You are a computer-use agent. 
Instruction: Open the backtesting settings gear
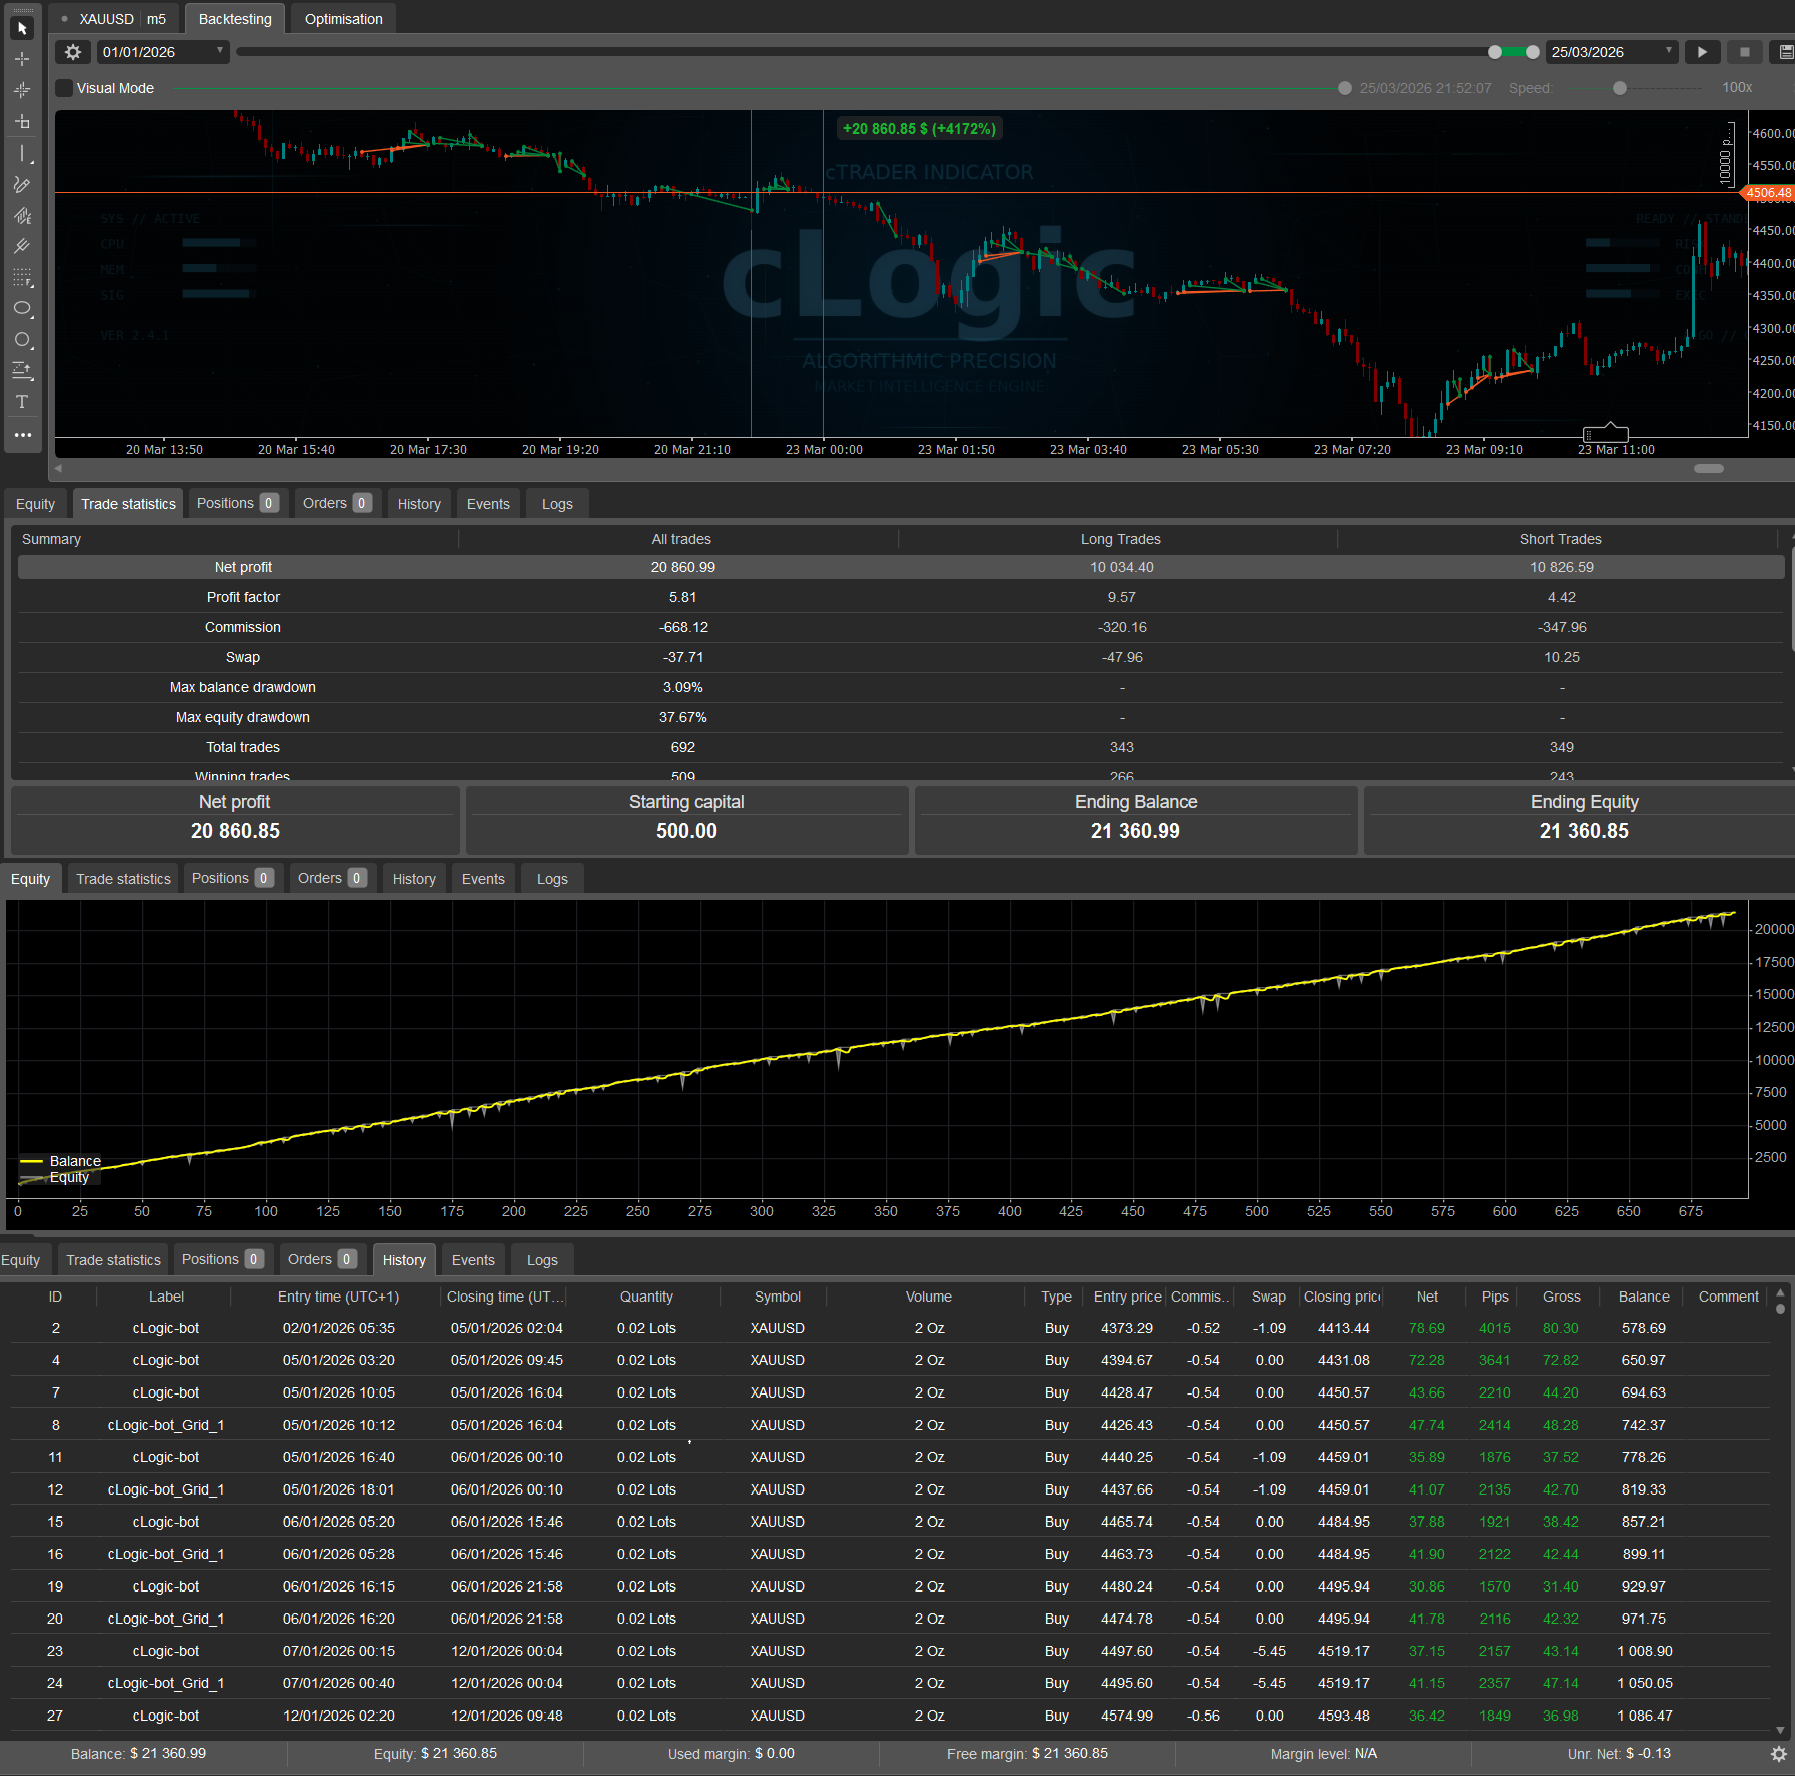(x=72, y=51)
